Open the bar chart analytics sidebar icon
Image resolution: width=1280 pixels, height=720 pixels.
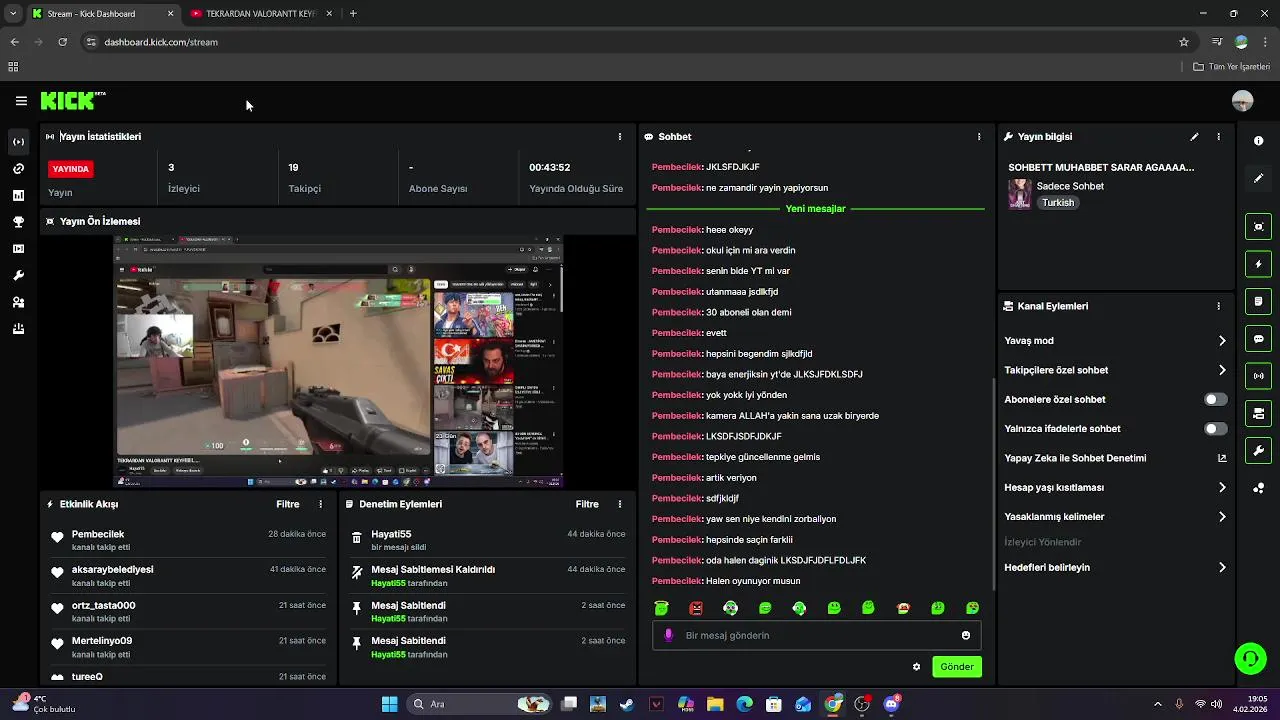[x=18, y=195]
